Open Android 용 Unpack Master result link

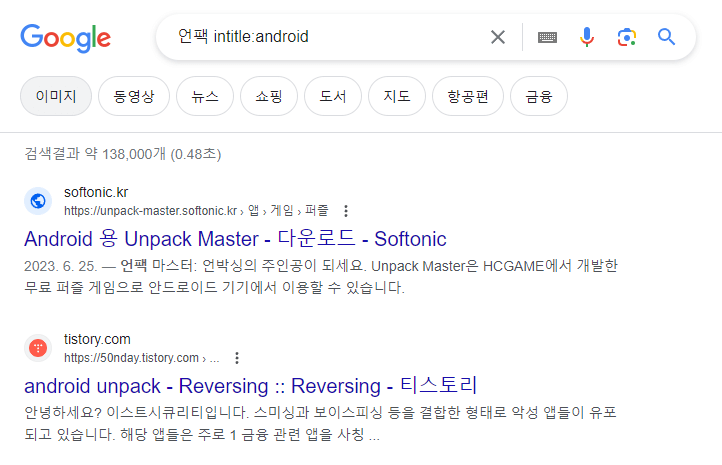click(235, 239)
